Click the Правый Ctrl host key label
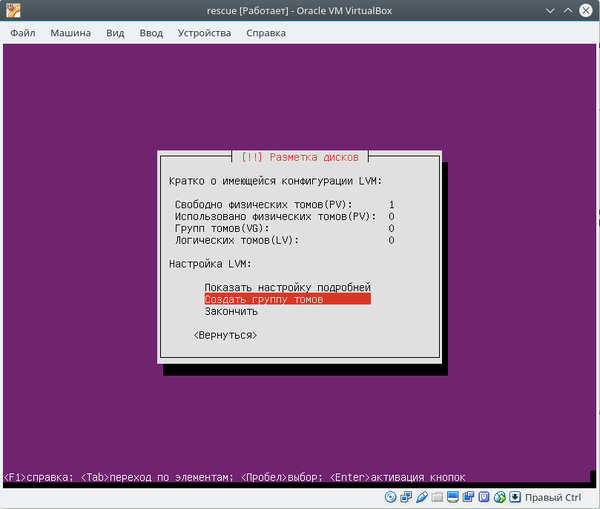This screenshot has width=600, height=509. click(x=553, y=498)
